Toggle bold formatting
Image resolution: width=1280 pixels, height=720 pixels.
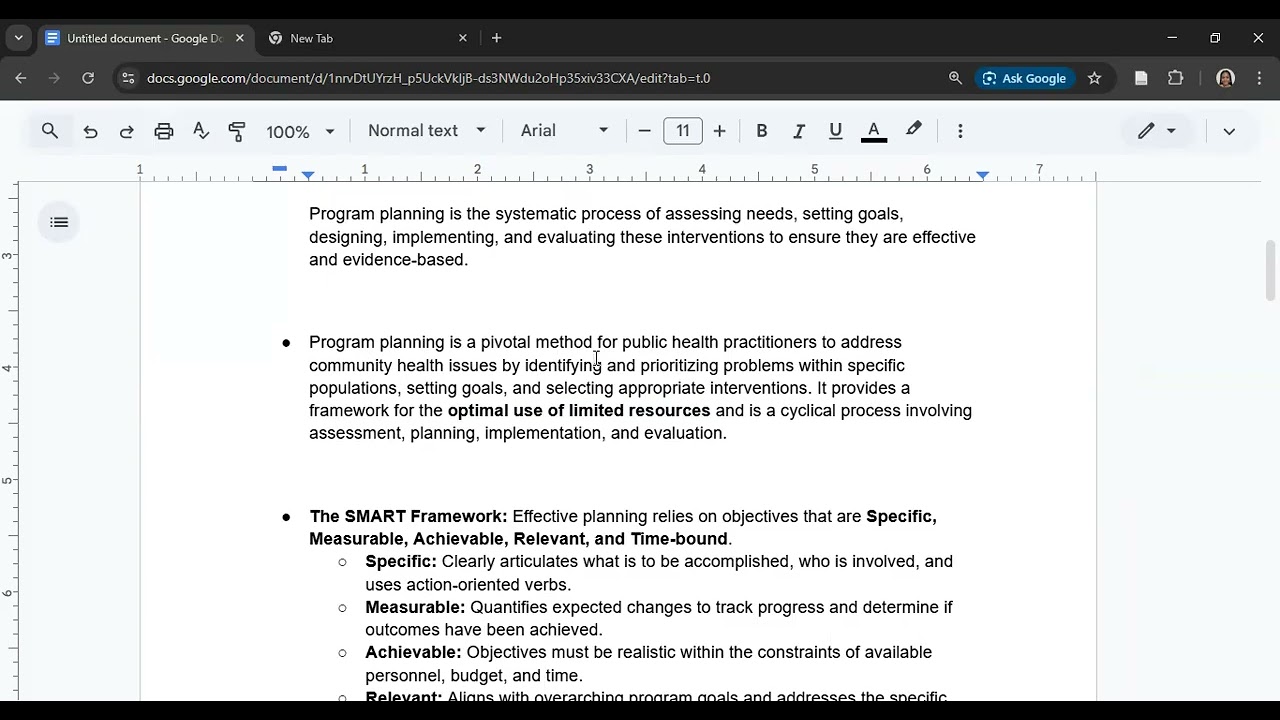click(762, 131)
